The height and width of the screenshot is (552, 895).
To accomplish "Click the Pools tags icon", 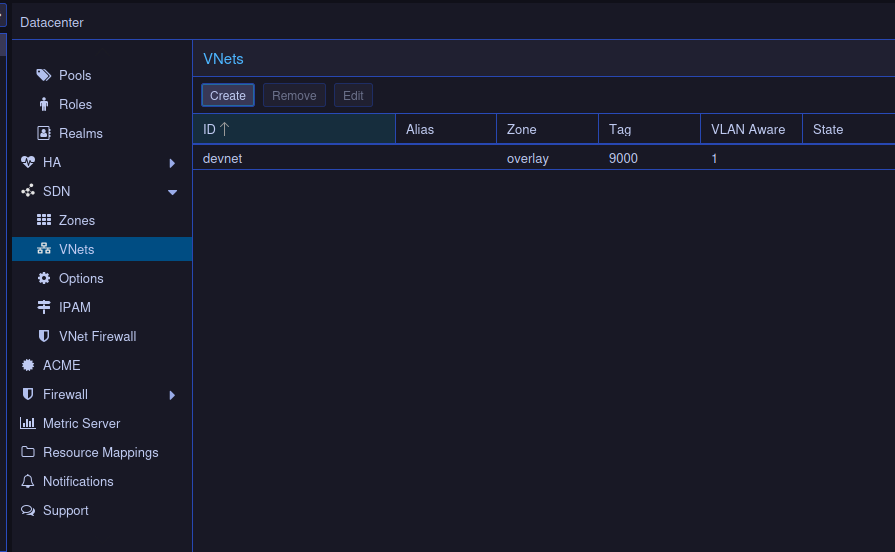I will 44,75.
